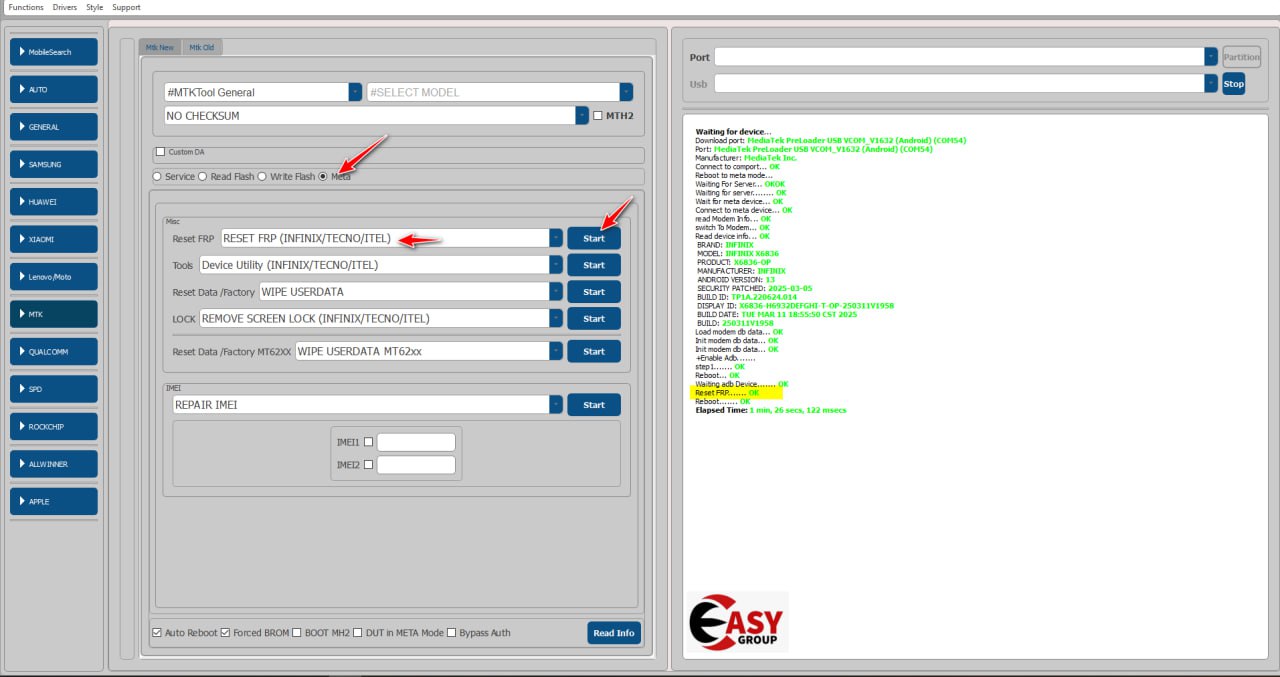Open the HUAWEI sidebar module
This screenshot has height=677, width=1280.
pyautogui.click(x=54, y=202)
